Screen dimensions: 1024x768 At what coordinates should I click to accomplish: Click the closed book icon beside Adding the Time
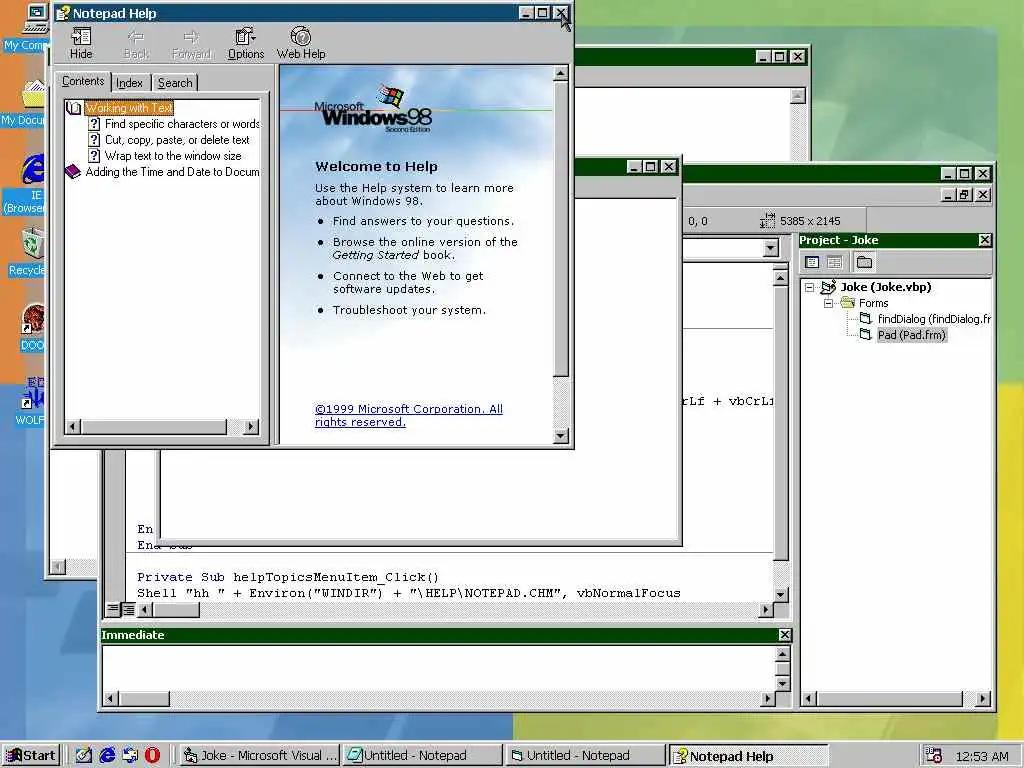tap(72, 172)
